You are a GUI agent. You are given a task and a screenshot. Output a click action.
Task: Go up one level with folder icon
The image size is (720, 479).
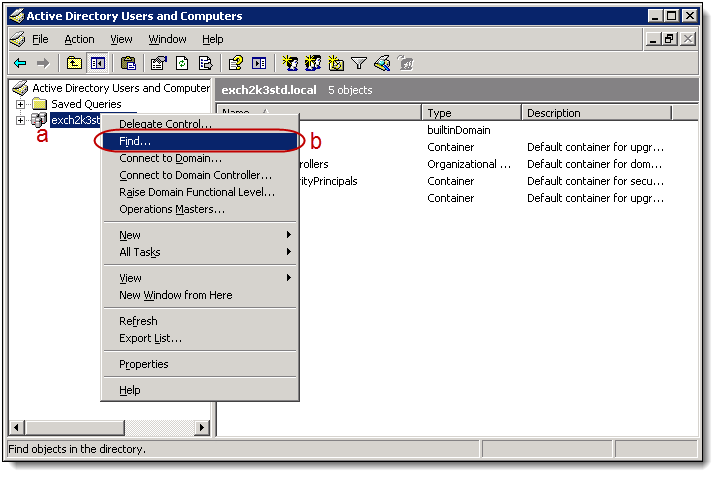point(74,63)
